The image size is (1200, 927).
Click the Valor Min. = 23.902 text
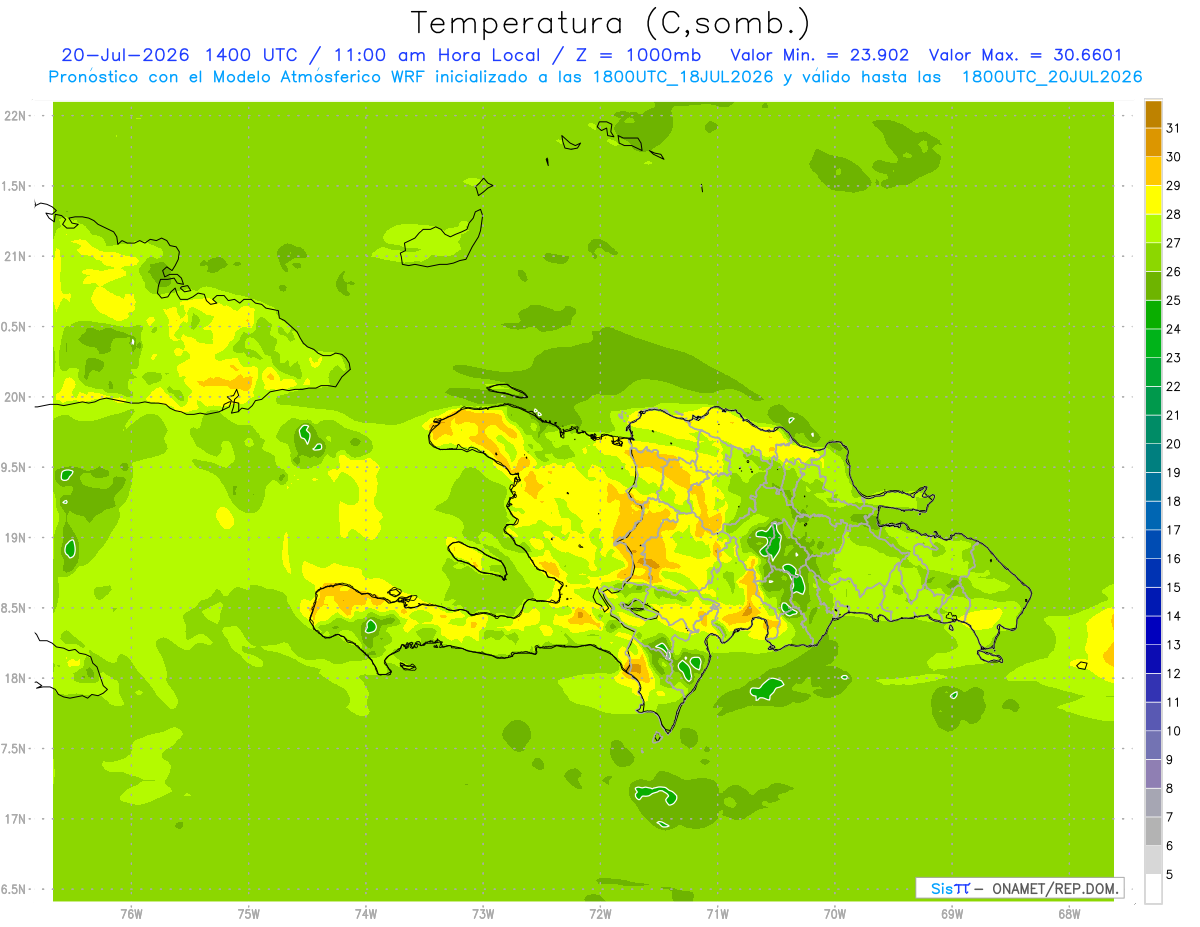click(820, 55)
